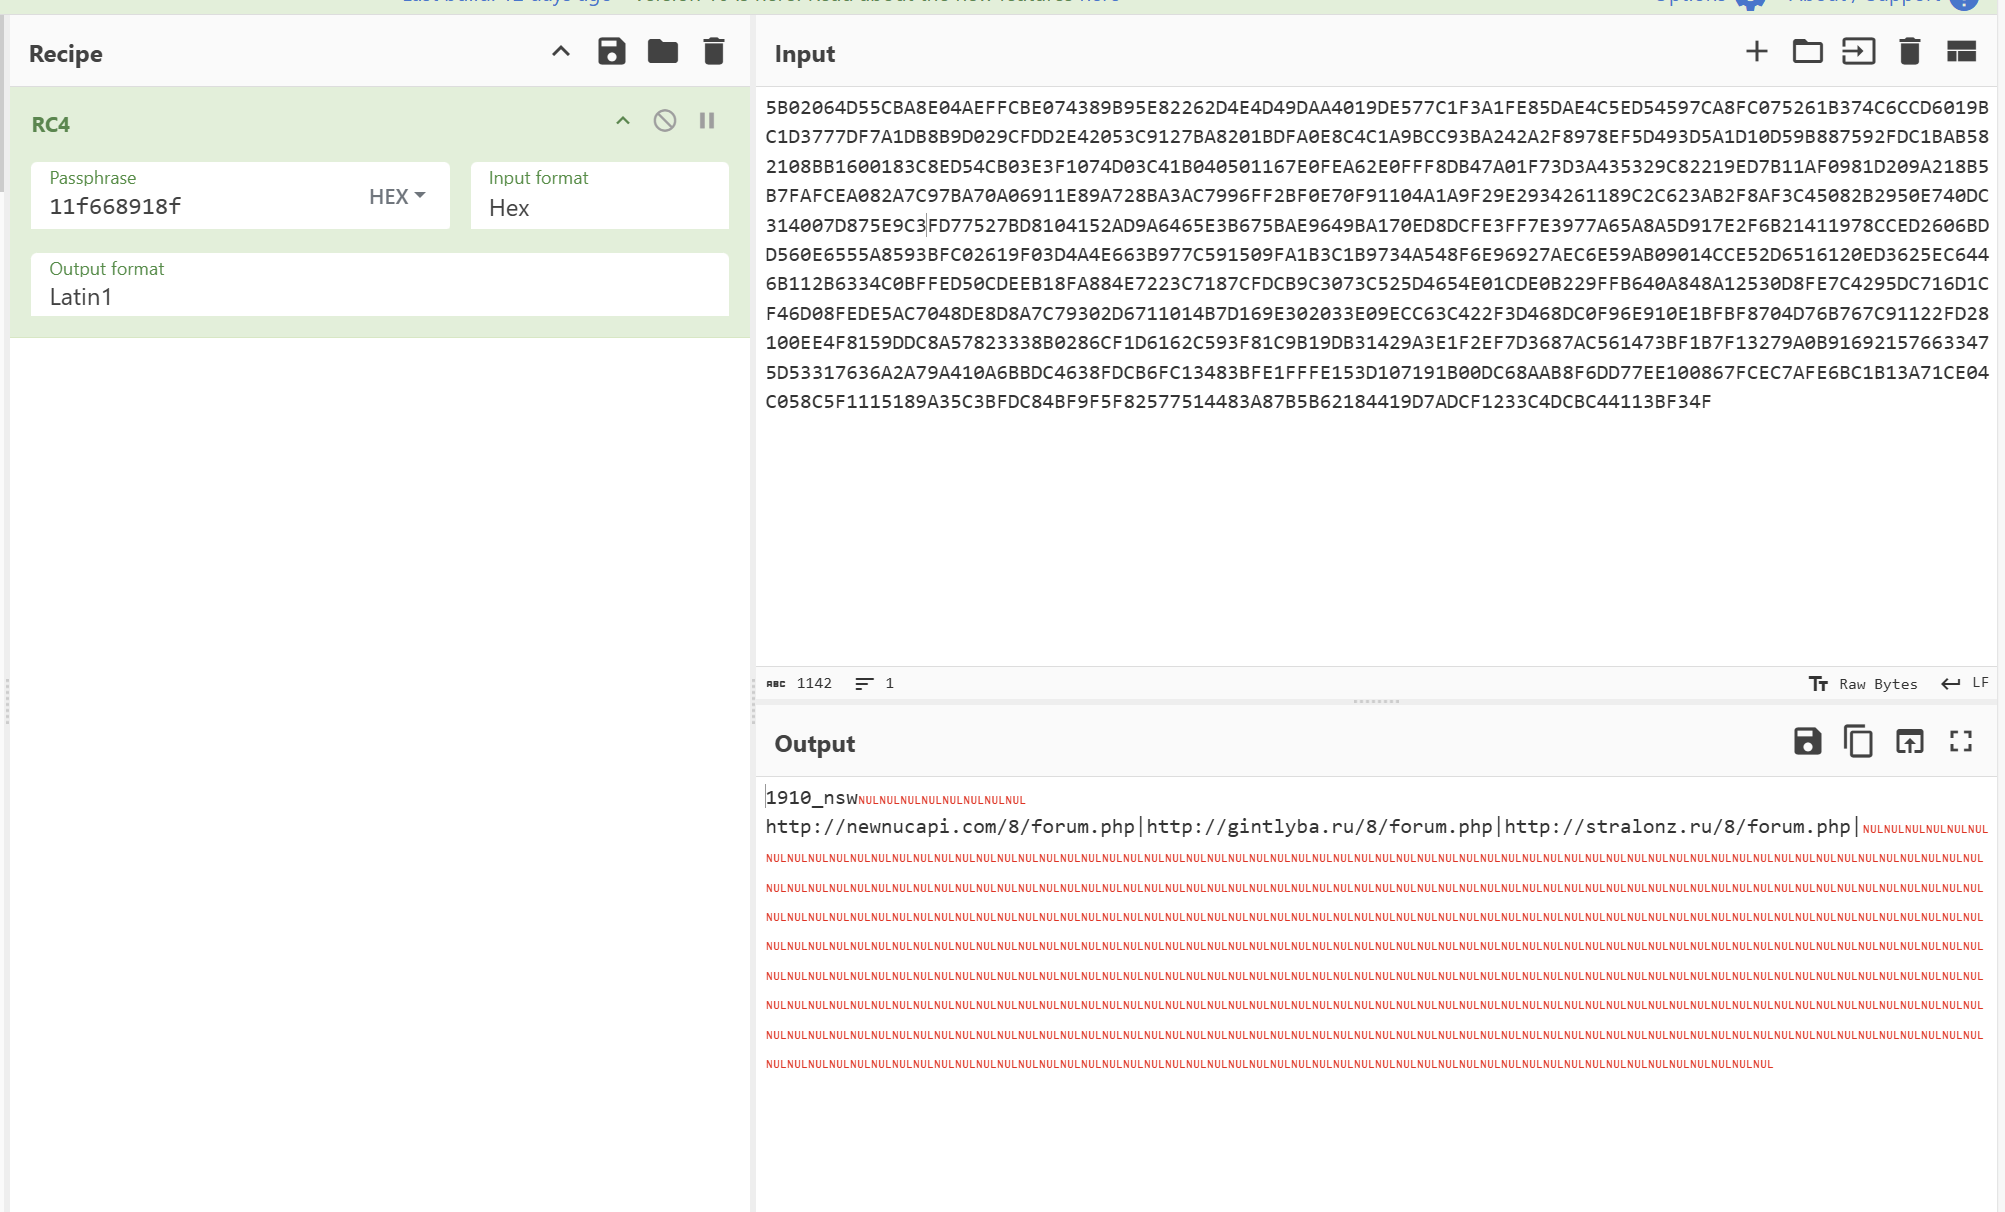Open the Input format Hex dropdown
This screenshot has width=2005, height=1212.
point(600,196)
